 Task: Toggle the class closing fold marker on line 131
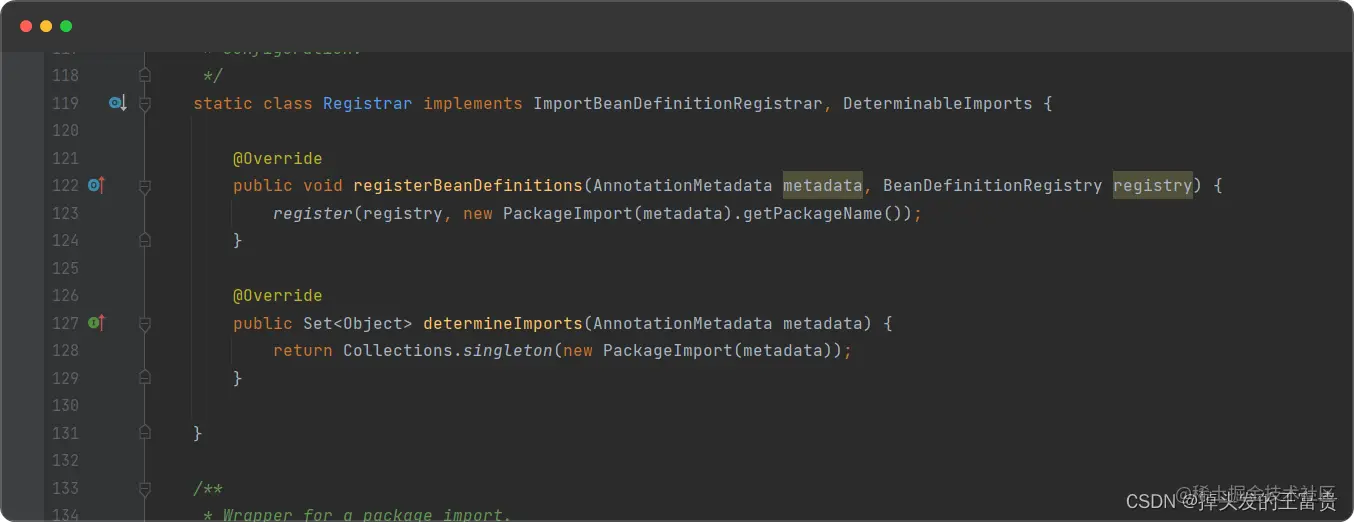click(x=145, y=433)
